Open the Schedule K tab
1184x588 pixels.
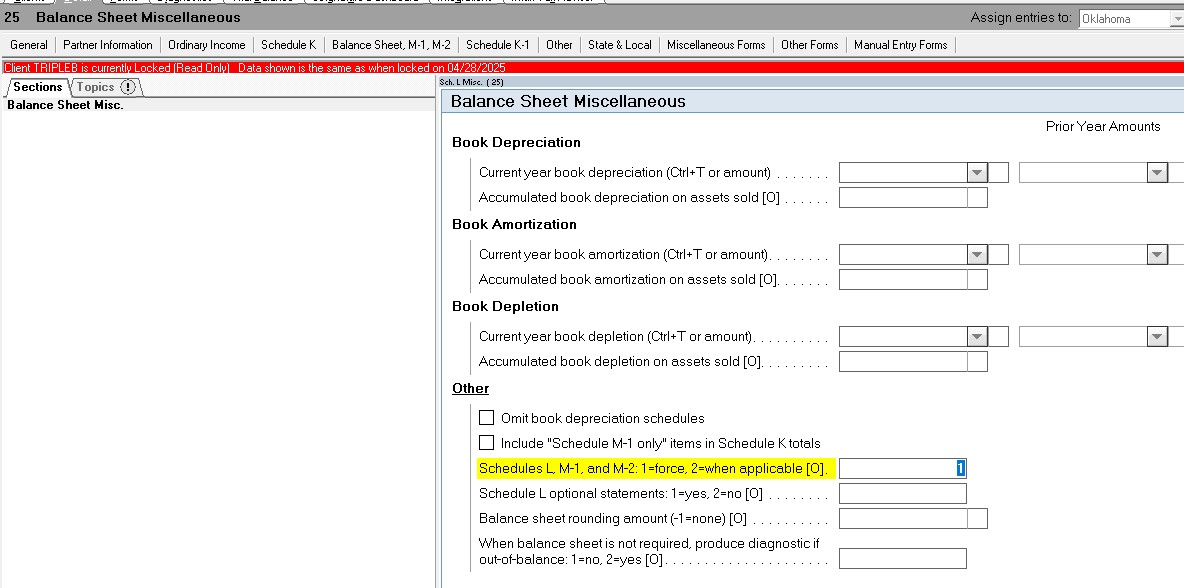(x=288, y=44)
